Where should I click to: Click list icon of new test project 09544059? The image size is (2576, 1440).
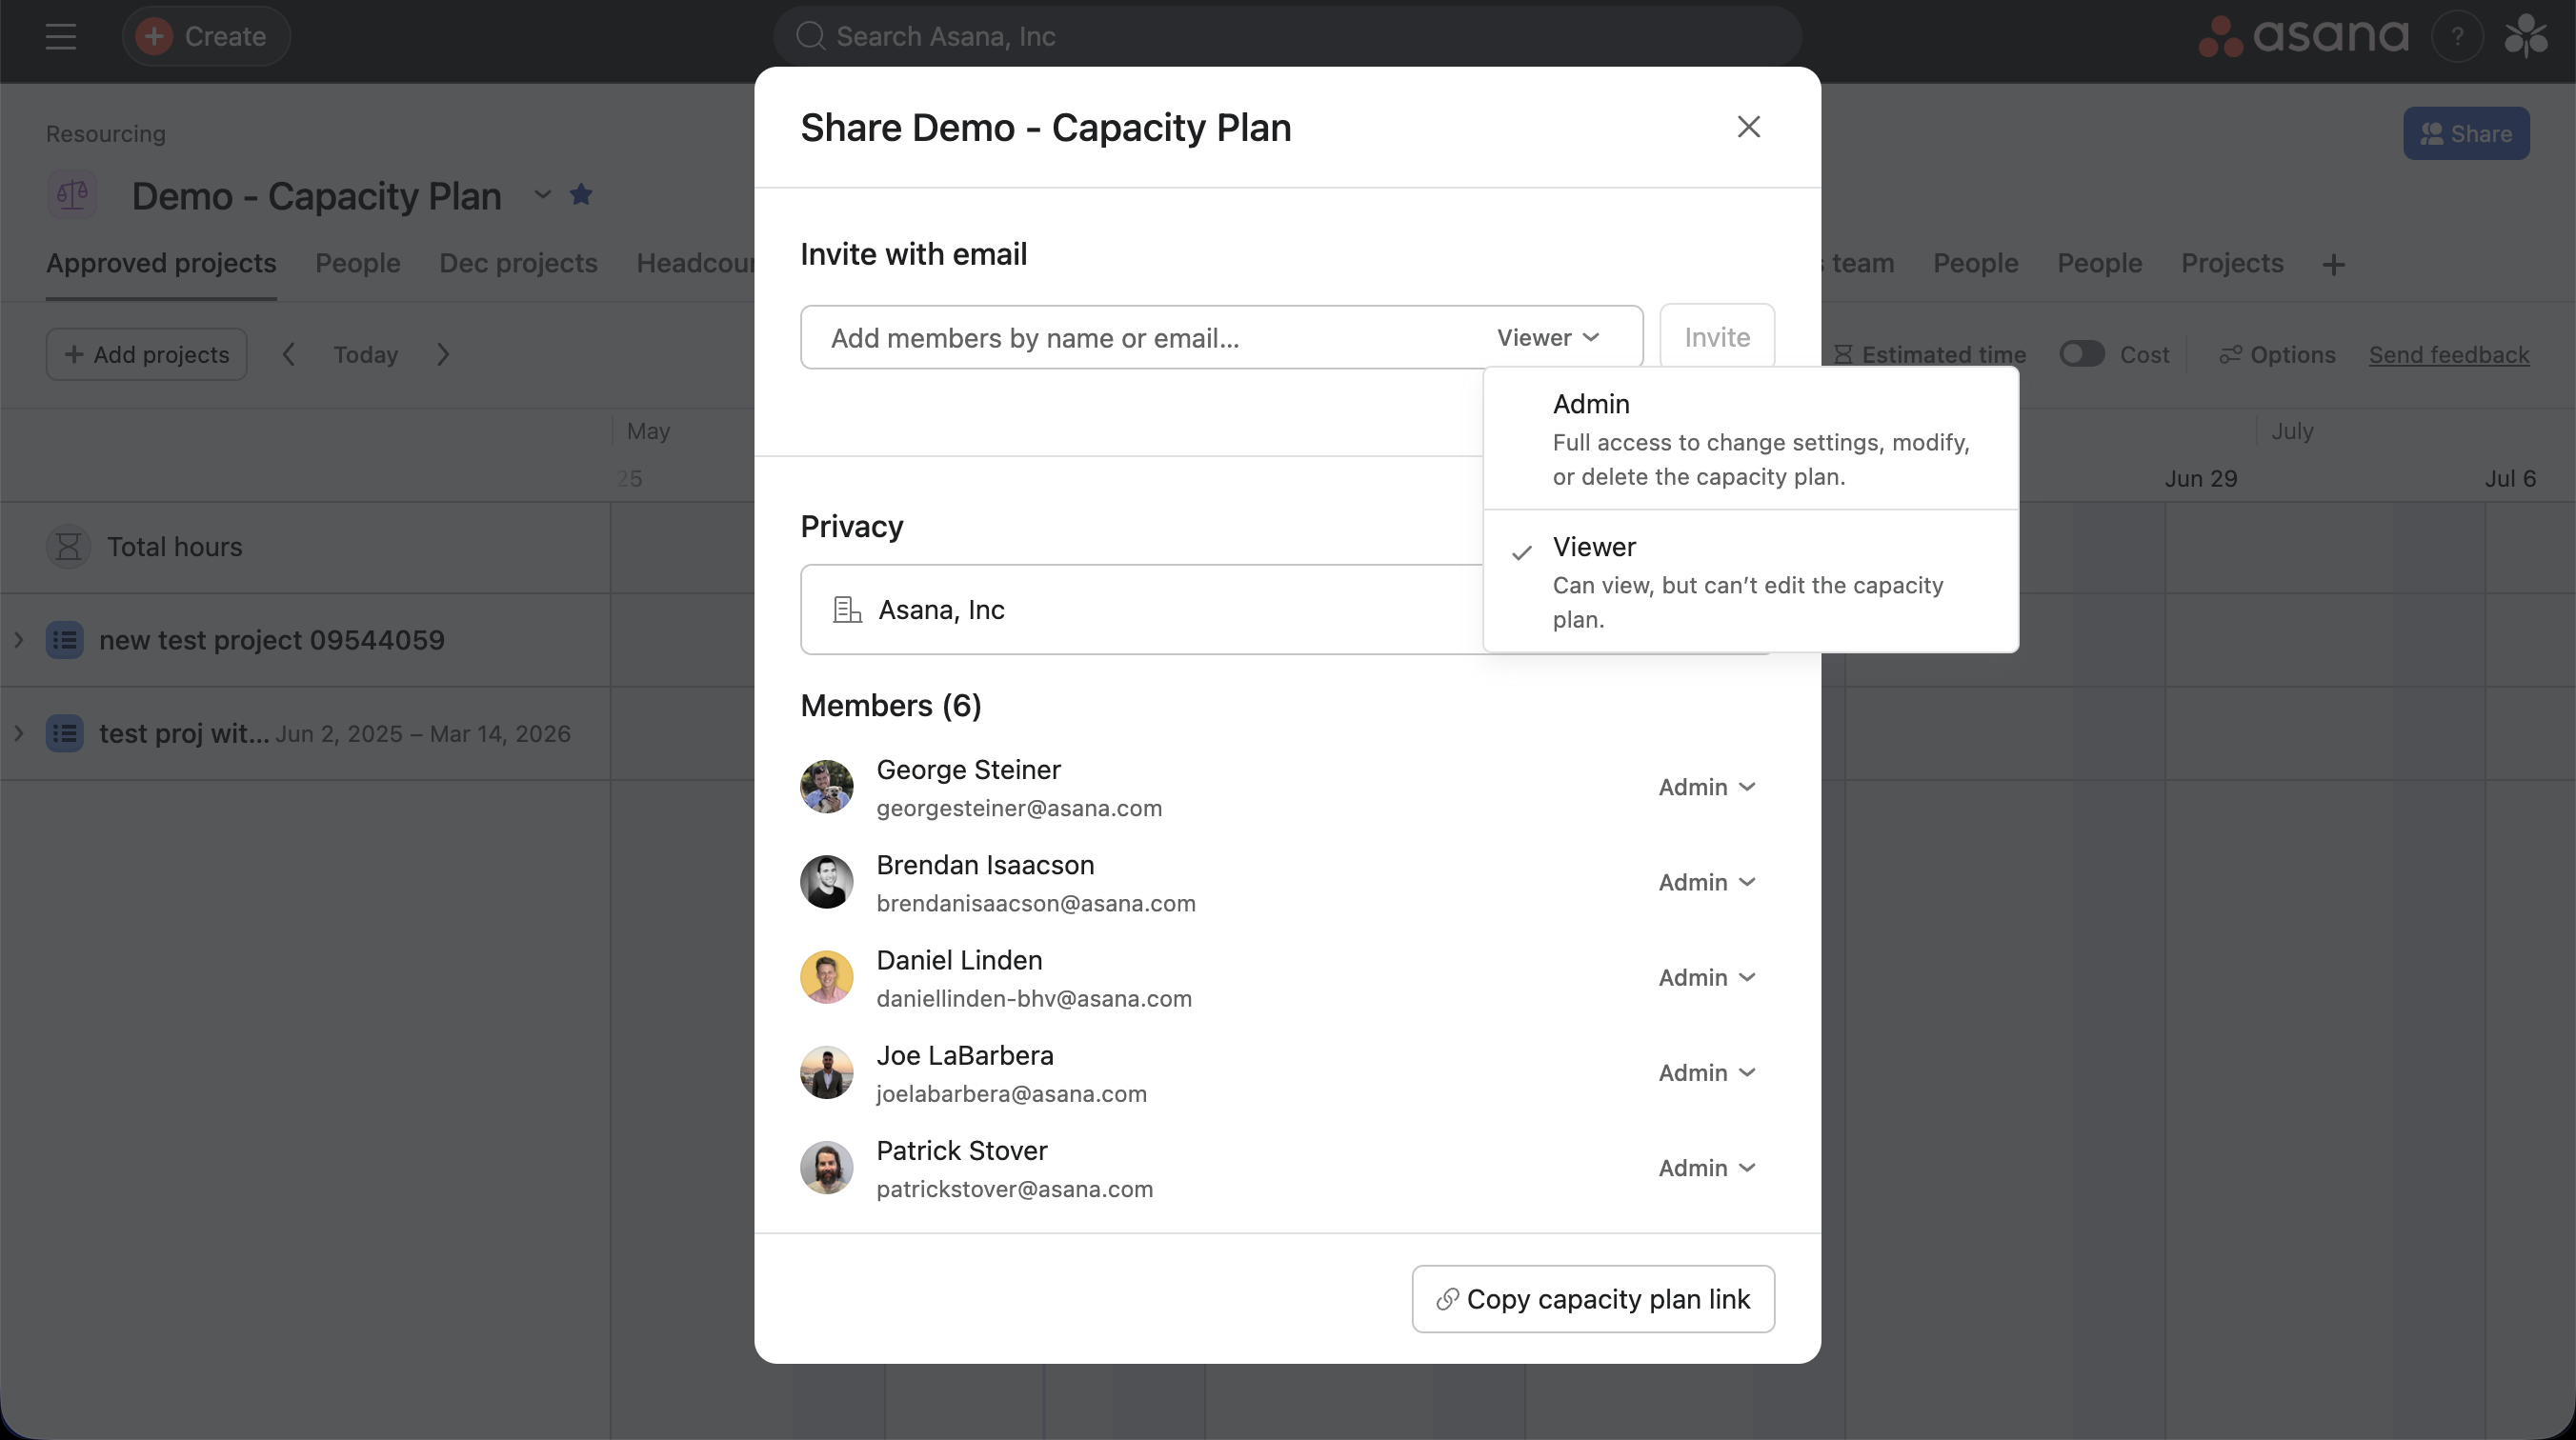(65, 640)
